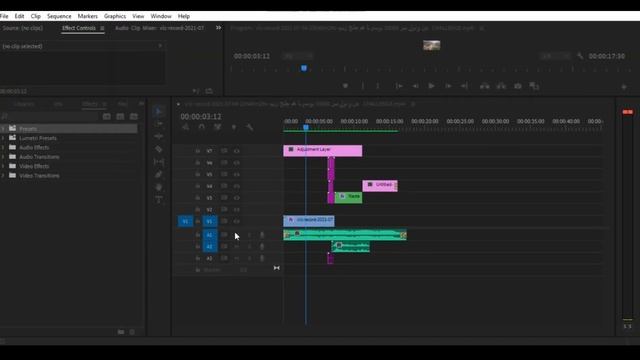Open the Edit menu
This screenshot has height=360, width=640.
19,16
